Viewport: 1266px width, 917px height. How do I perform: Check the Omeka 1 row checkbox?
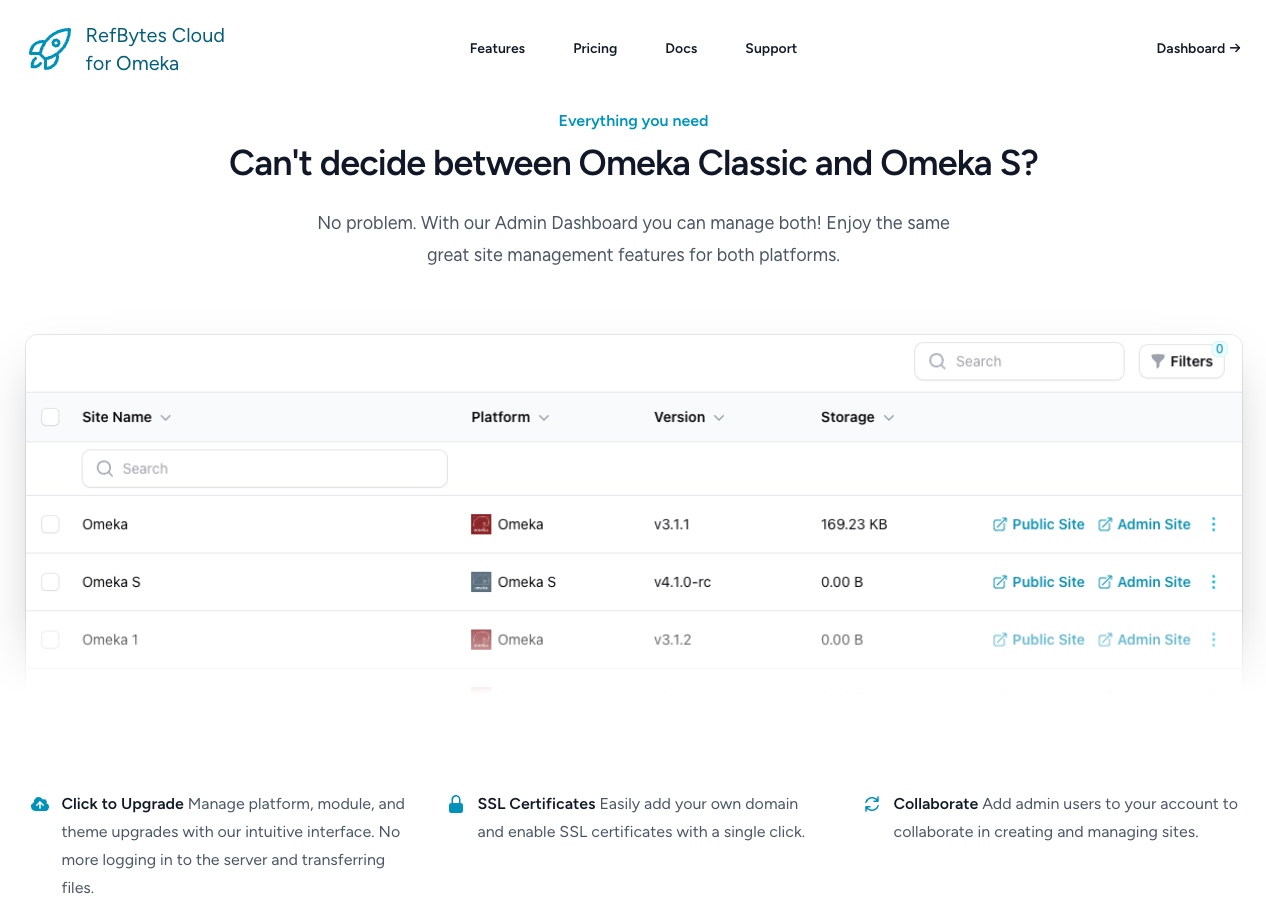pos(50,640)
